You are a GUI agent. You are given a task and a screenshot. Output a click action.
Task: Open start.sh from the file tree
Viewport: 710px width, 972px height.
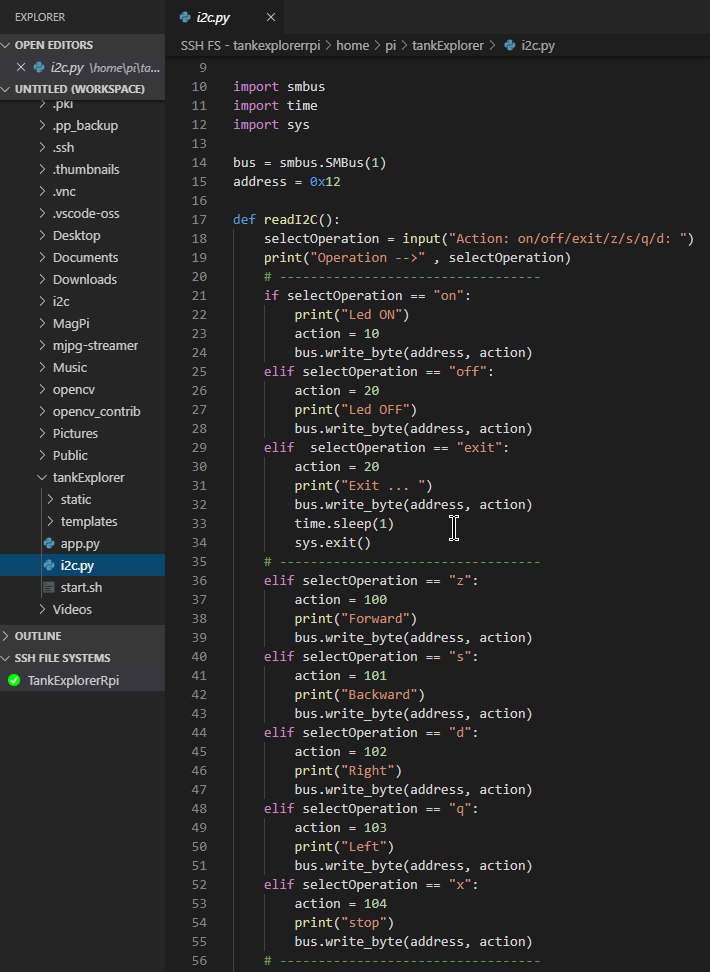point(82,588)
